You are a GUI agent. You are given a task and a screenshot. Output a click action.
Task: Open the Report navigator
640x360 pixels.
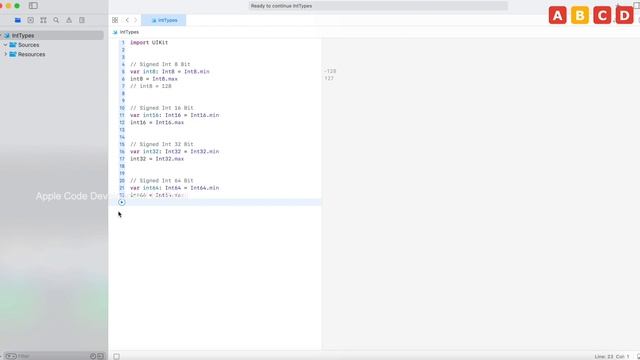[x=82, y=20]
